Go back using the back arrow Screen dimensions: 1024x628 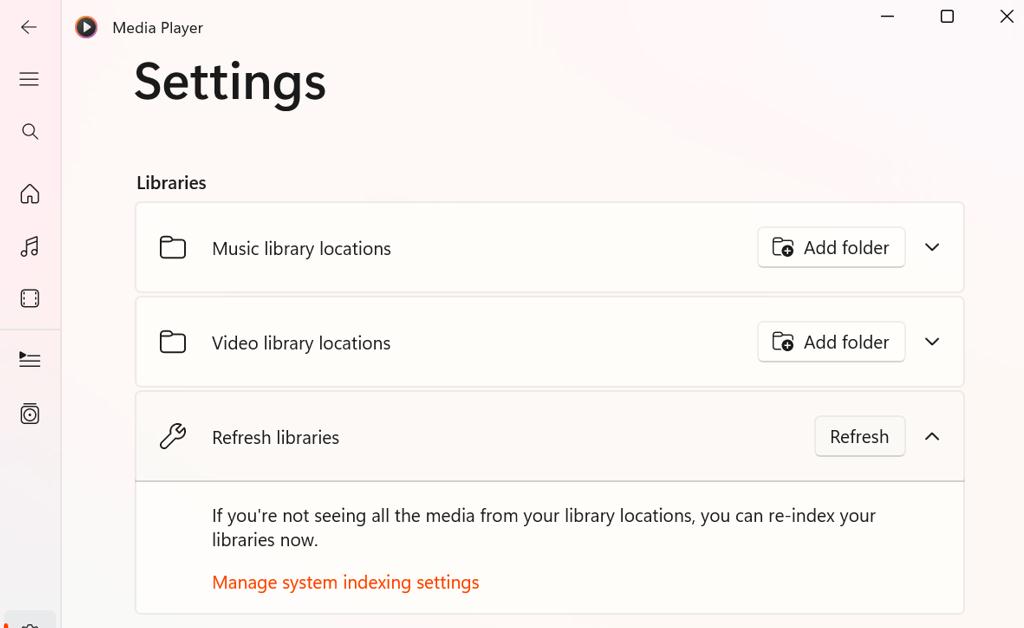[29, 27]
